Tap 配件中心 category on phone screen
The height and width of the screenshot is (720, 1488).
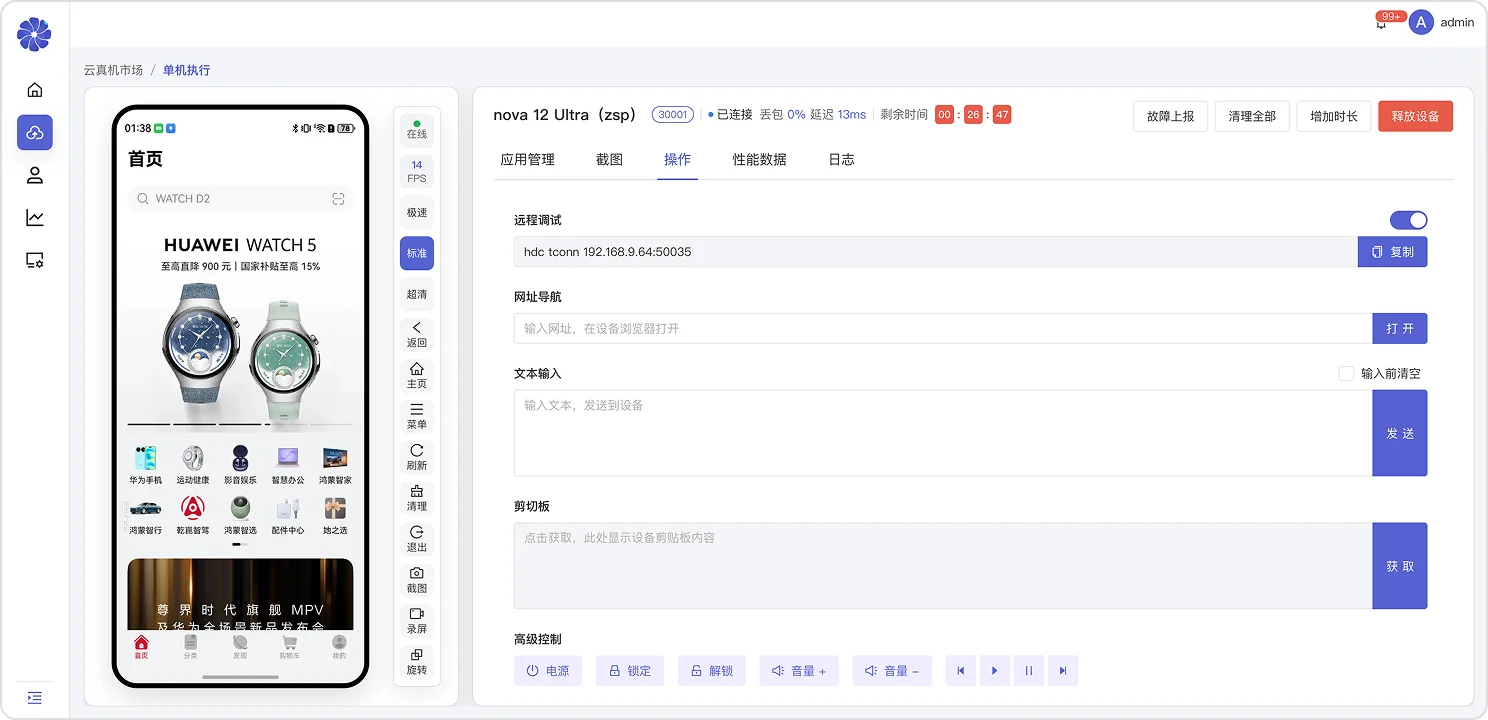coord(288,515)
